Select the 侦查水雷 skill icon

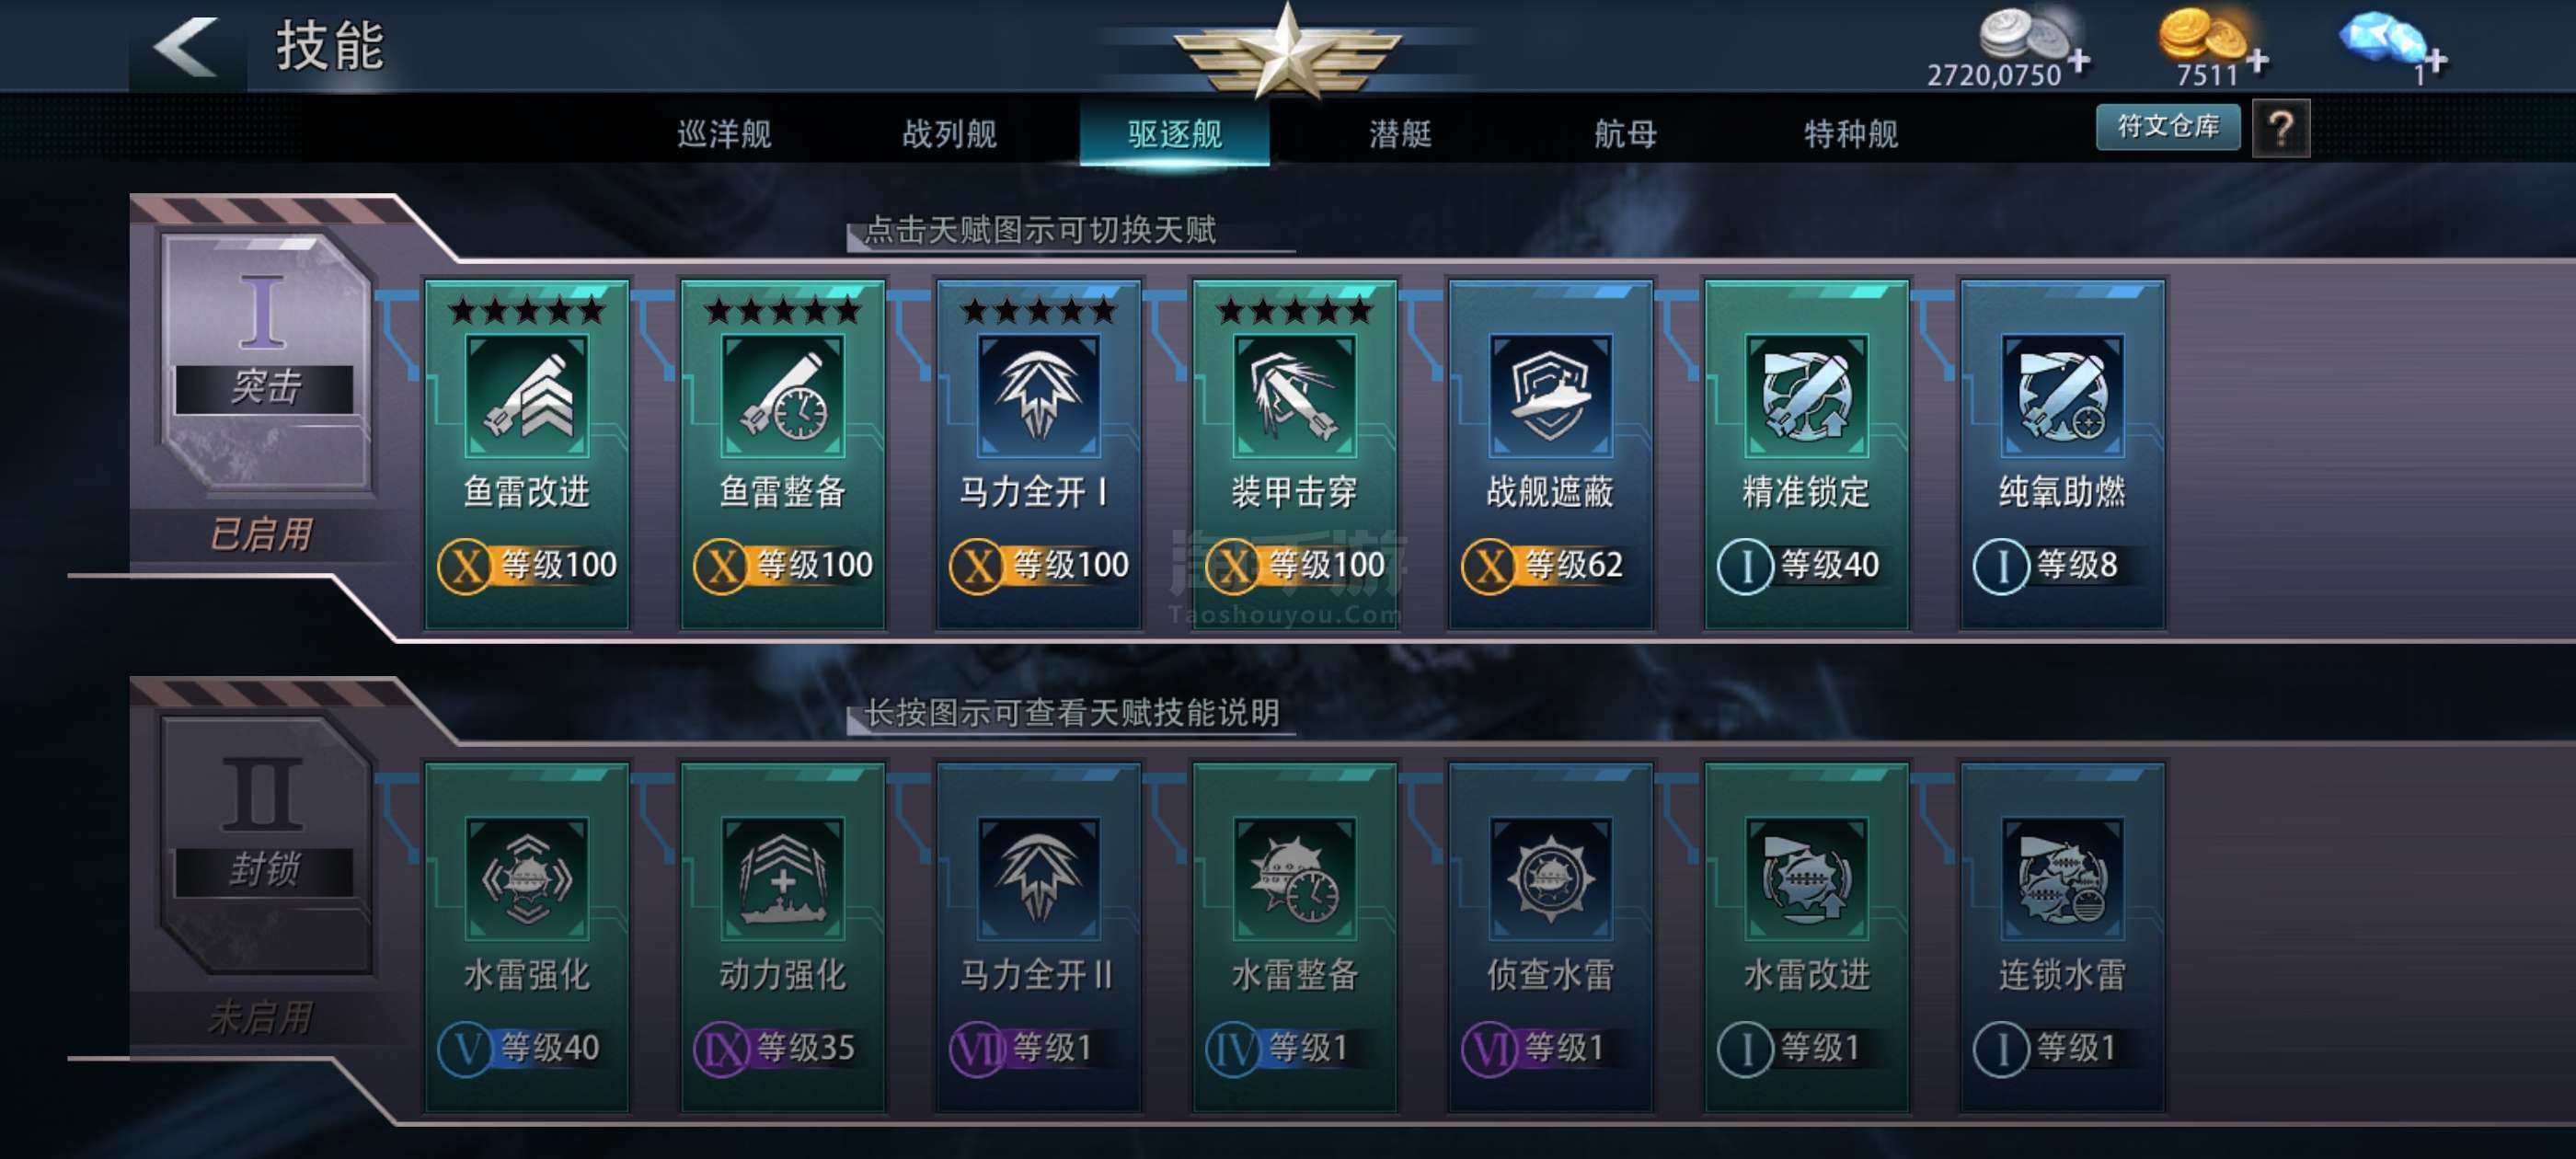click(x=1550, y=878)
